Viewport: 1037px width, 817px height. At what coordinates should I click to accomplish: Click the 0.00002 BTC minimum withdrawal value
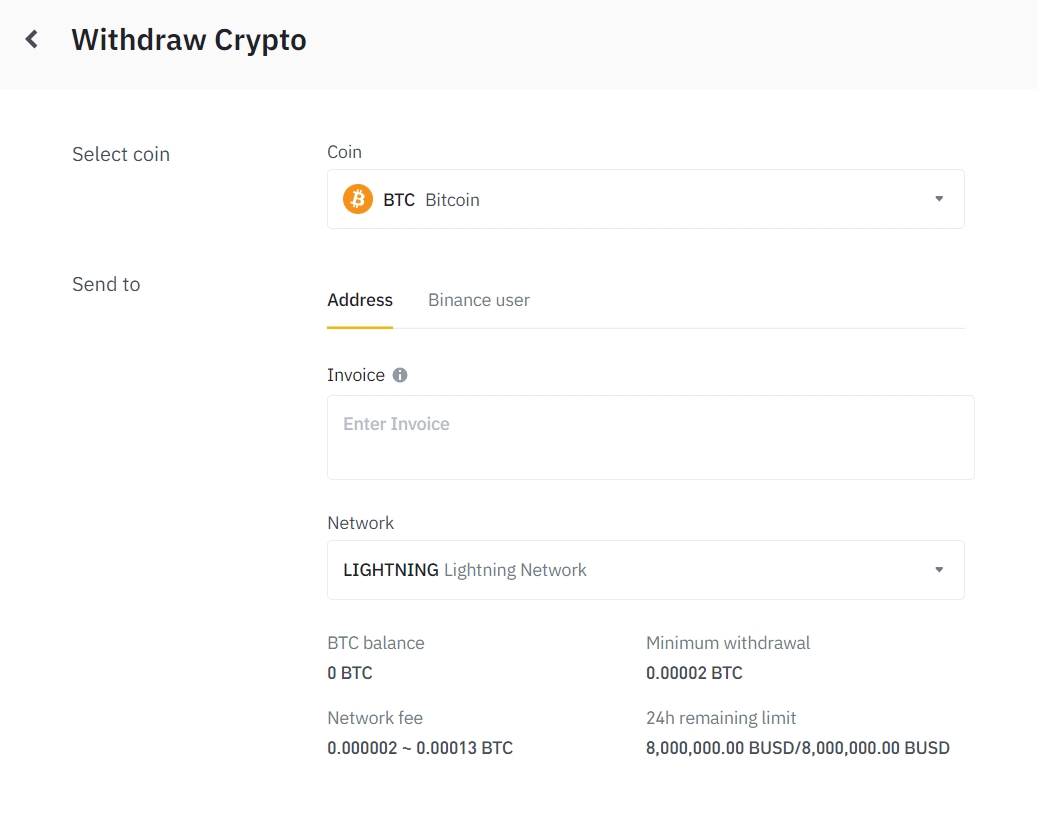coord(694,673)
